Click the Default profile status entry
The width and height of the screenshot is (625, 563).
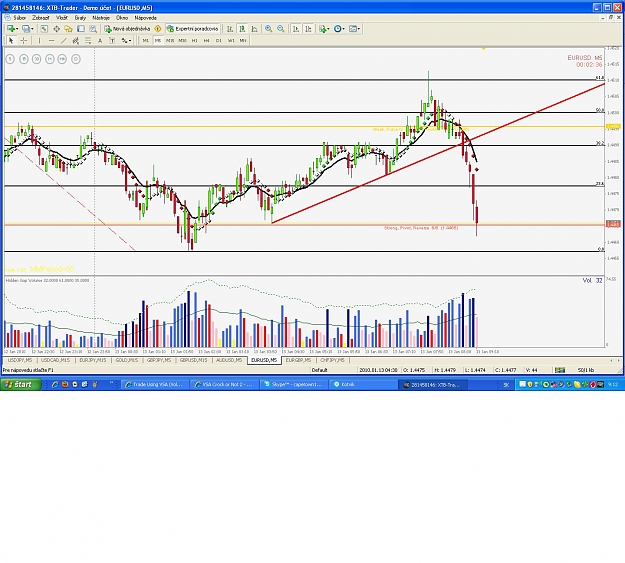tap(319, 370)
